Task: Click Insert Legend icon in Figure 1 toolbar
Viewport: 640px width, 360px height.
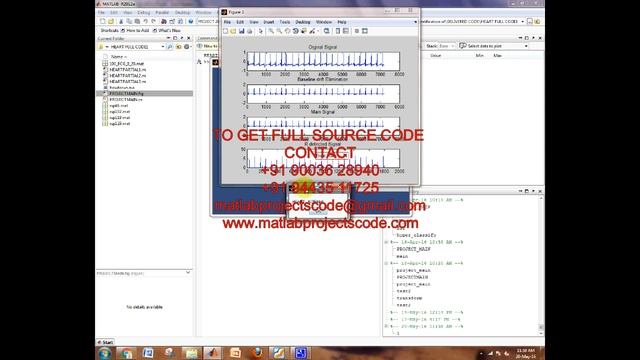Action: 346,31
